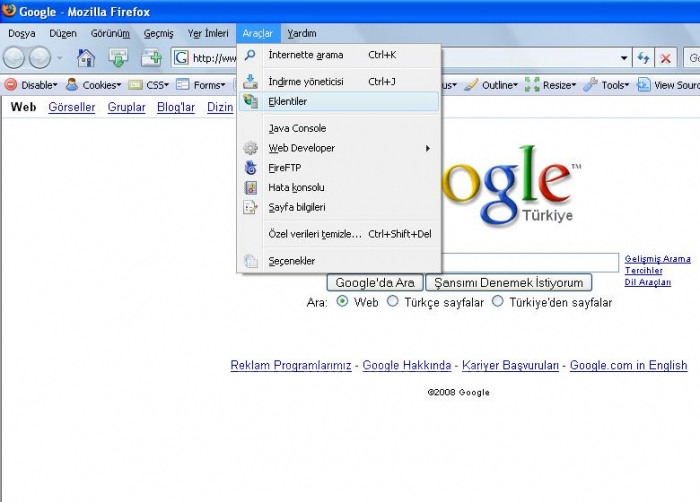Open Eklentiler from the Araçlar menu
Image resolution: width=700 pixels, height=502 pixels.
tap(288, 102)
